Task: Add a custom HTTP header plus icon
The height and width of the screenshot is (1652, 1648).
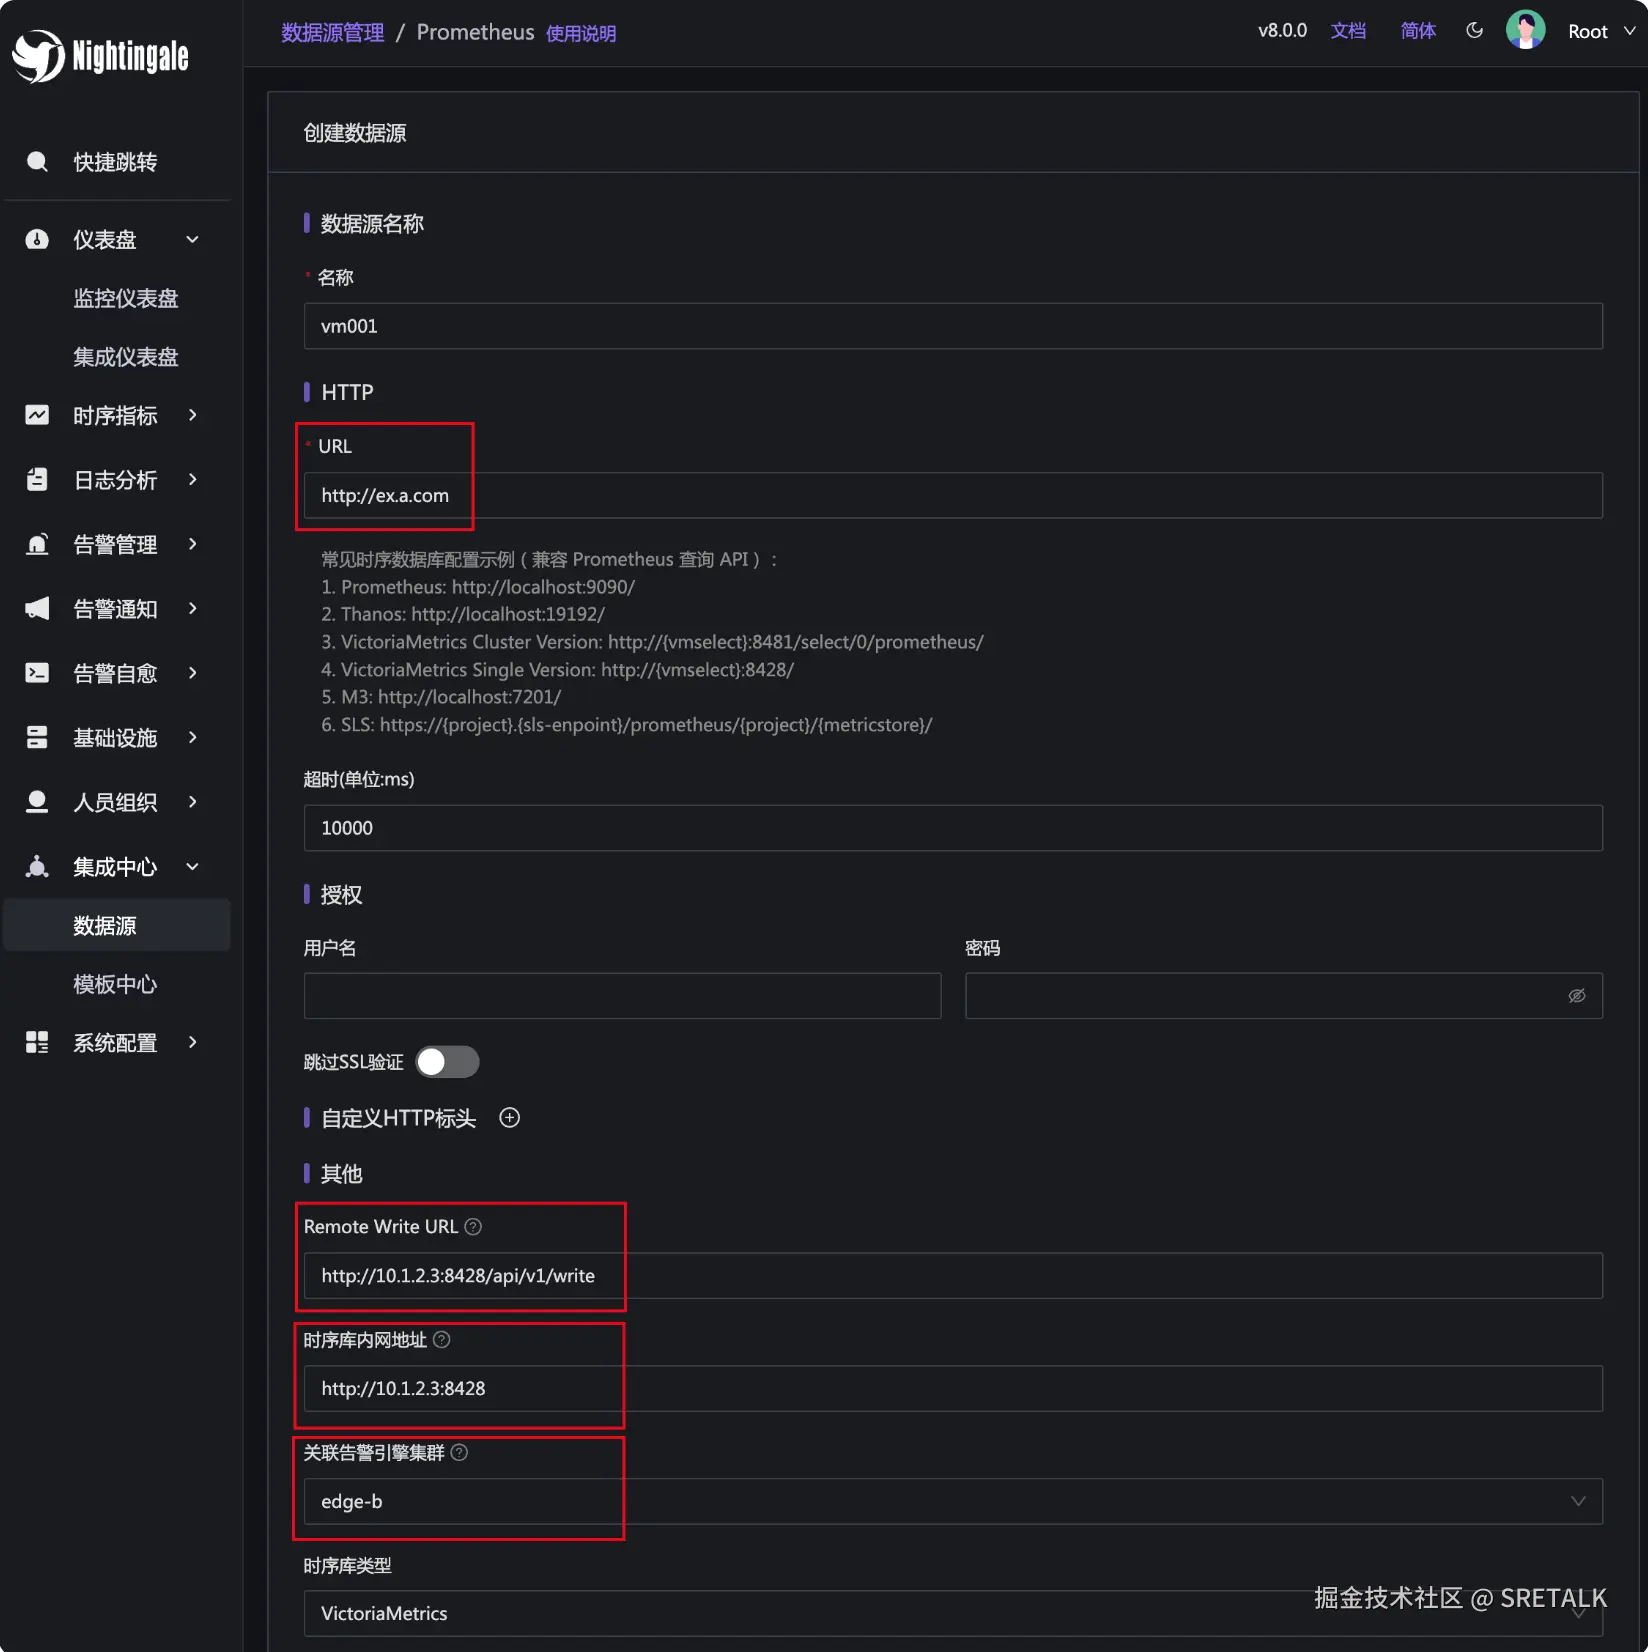Action: (x=510, y=1118)
